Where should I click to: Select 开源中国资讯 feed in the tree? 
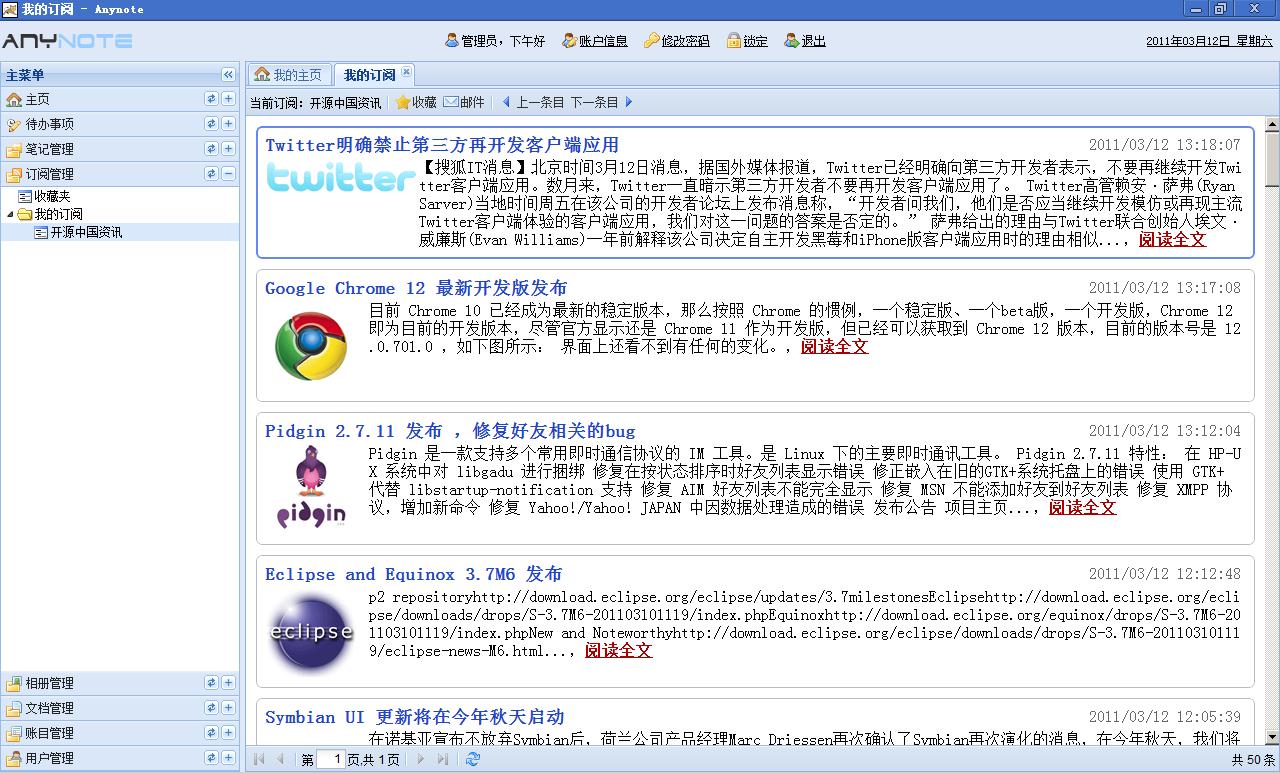click(86, 232)
